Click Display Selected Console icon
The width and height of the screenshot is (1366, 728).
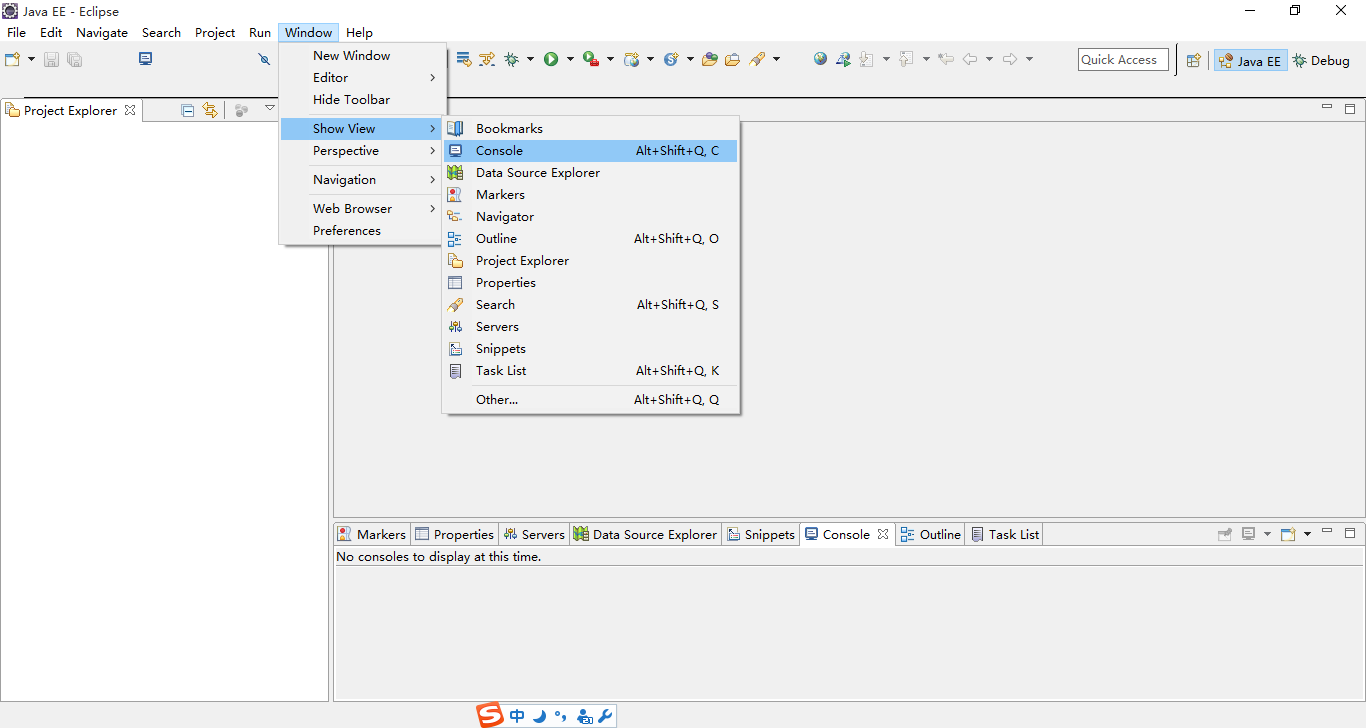point(1248,534)
